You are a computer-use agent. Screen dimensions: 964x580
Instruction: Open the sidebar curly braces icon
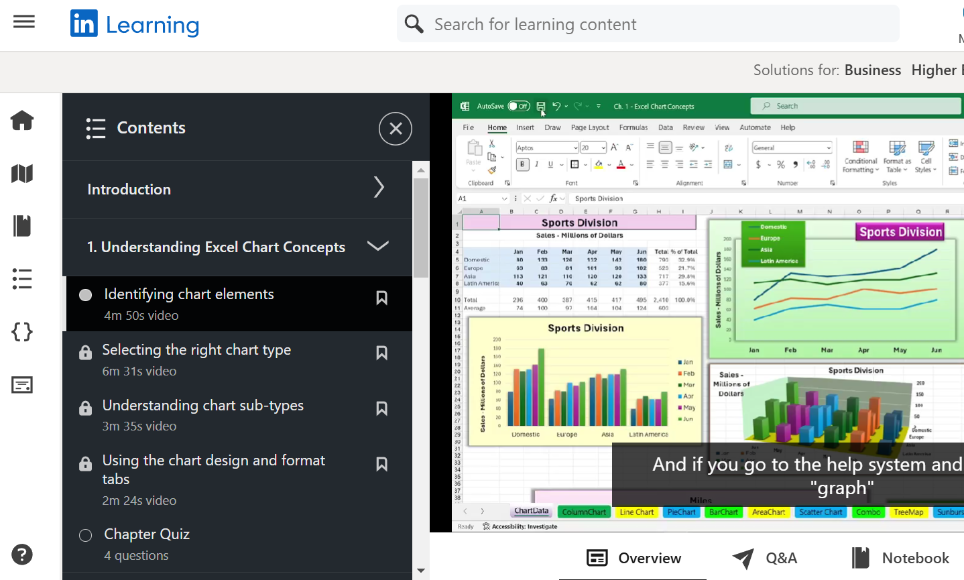pos(22,332)
